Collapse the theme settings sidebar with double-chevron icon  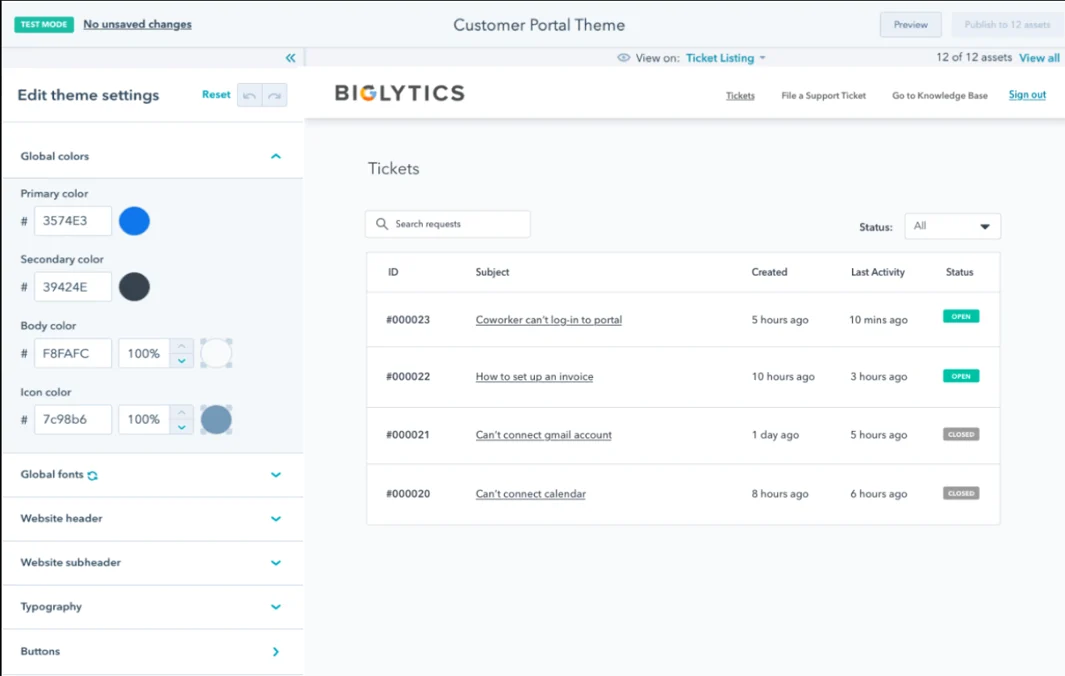coord(290,58)
